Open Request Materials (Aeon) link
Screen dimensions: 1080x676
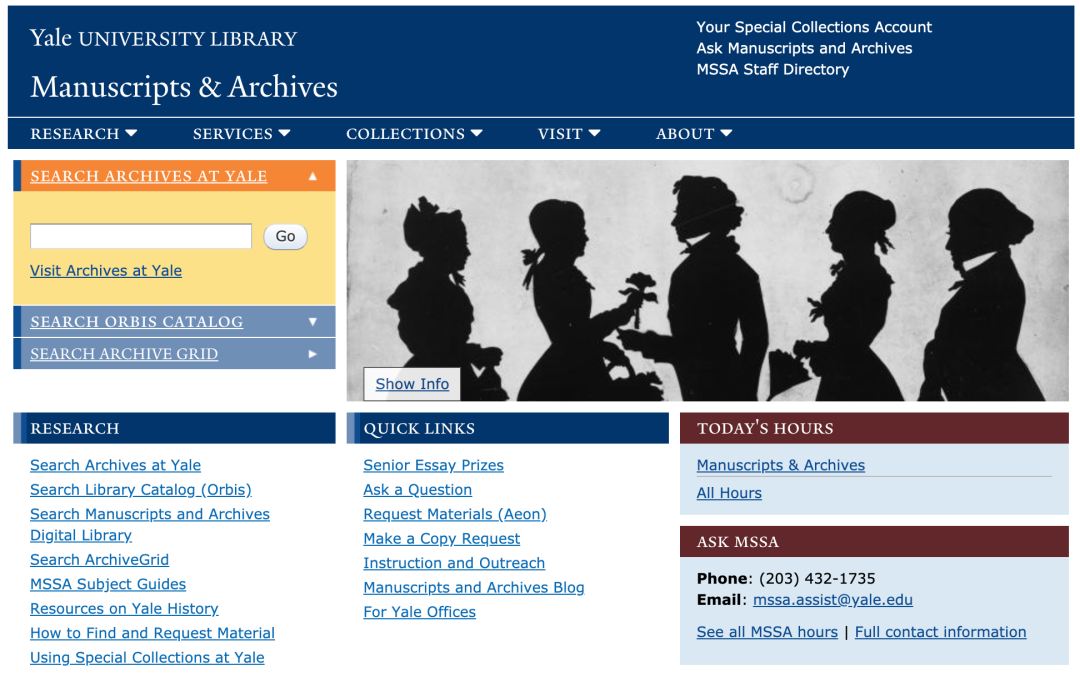coord(455,514)
